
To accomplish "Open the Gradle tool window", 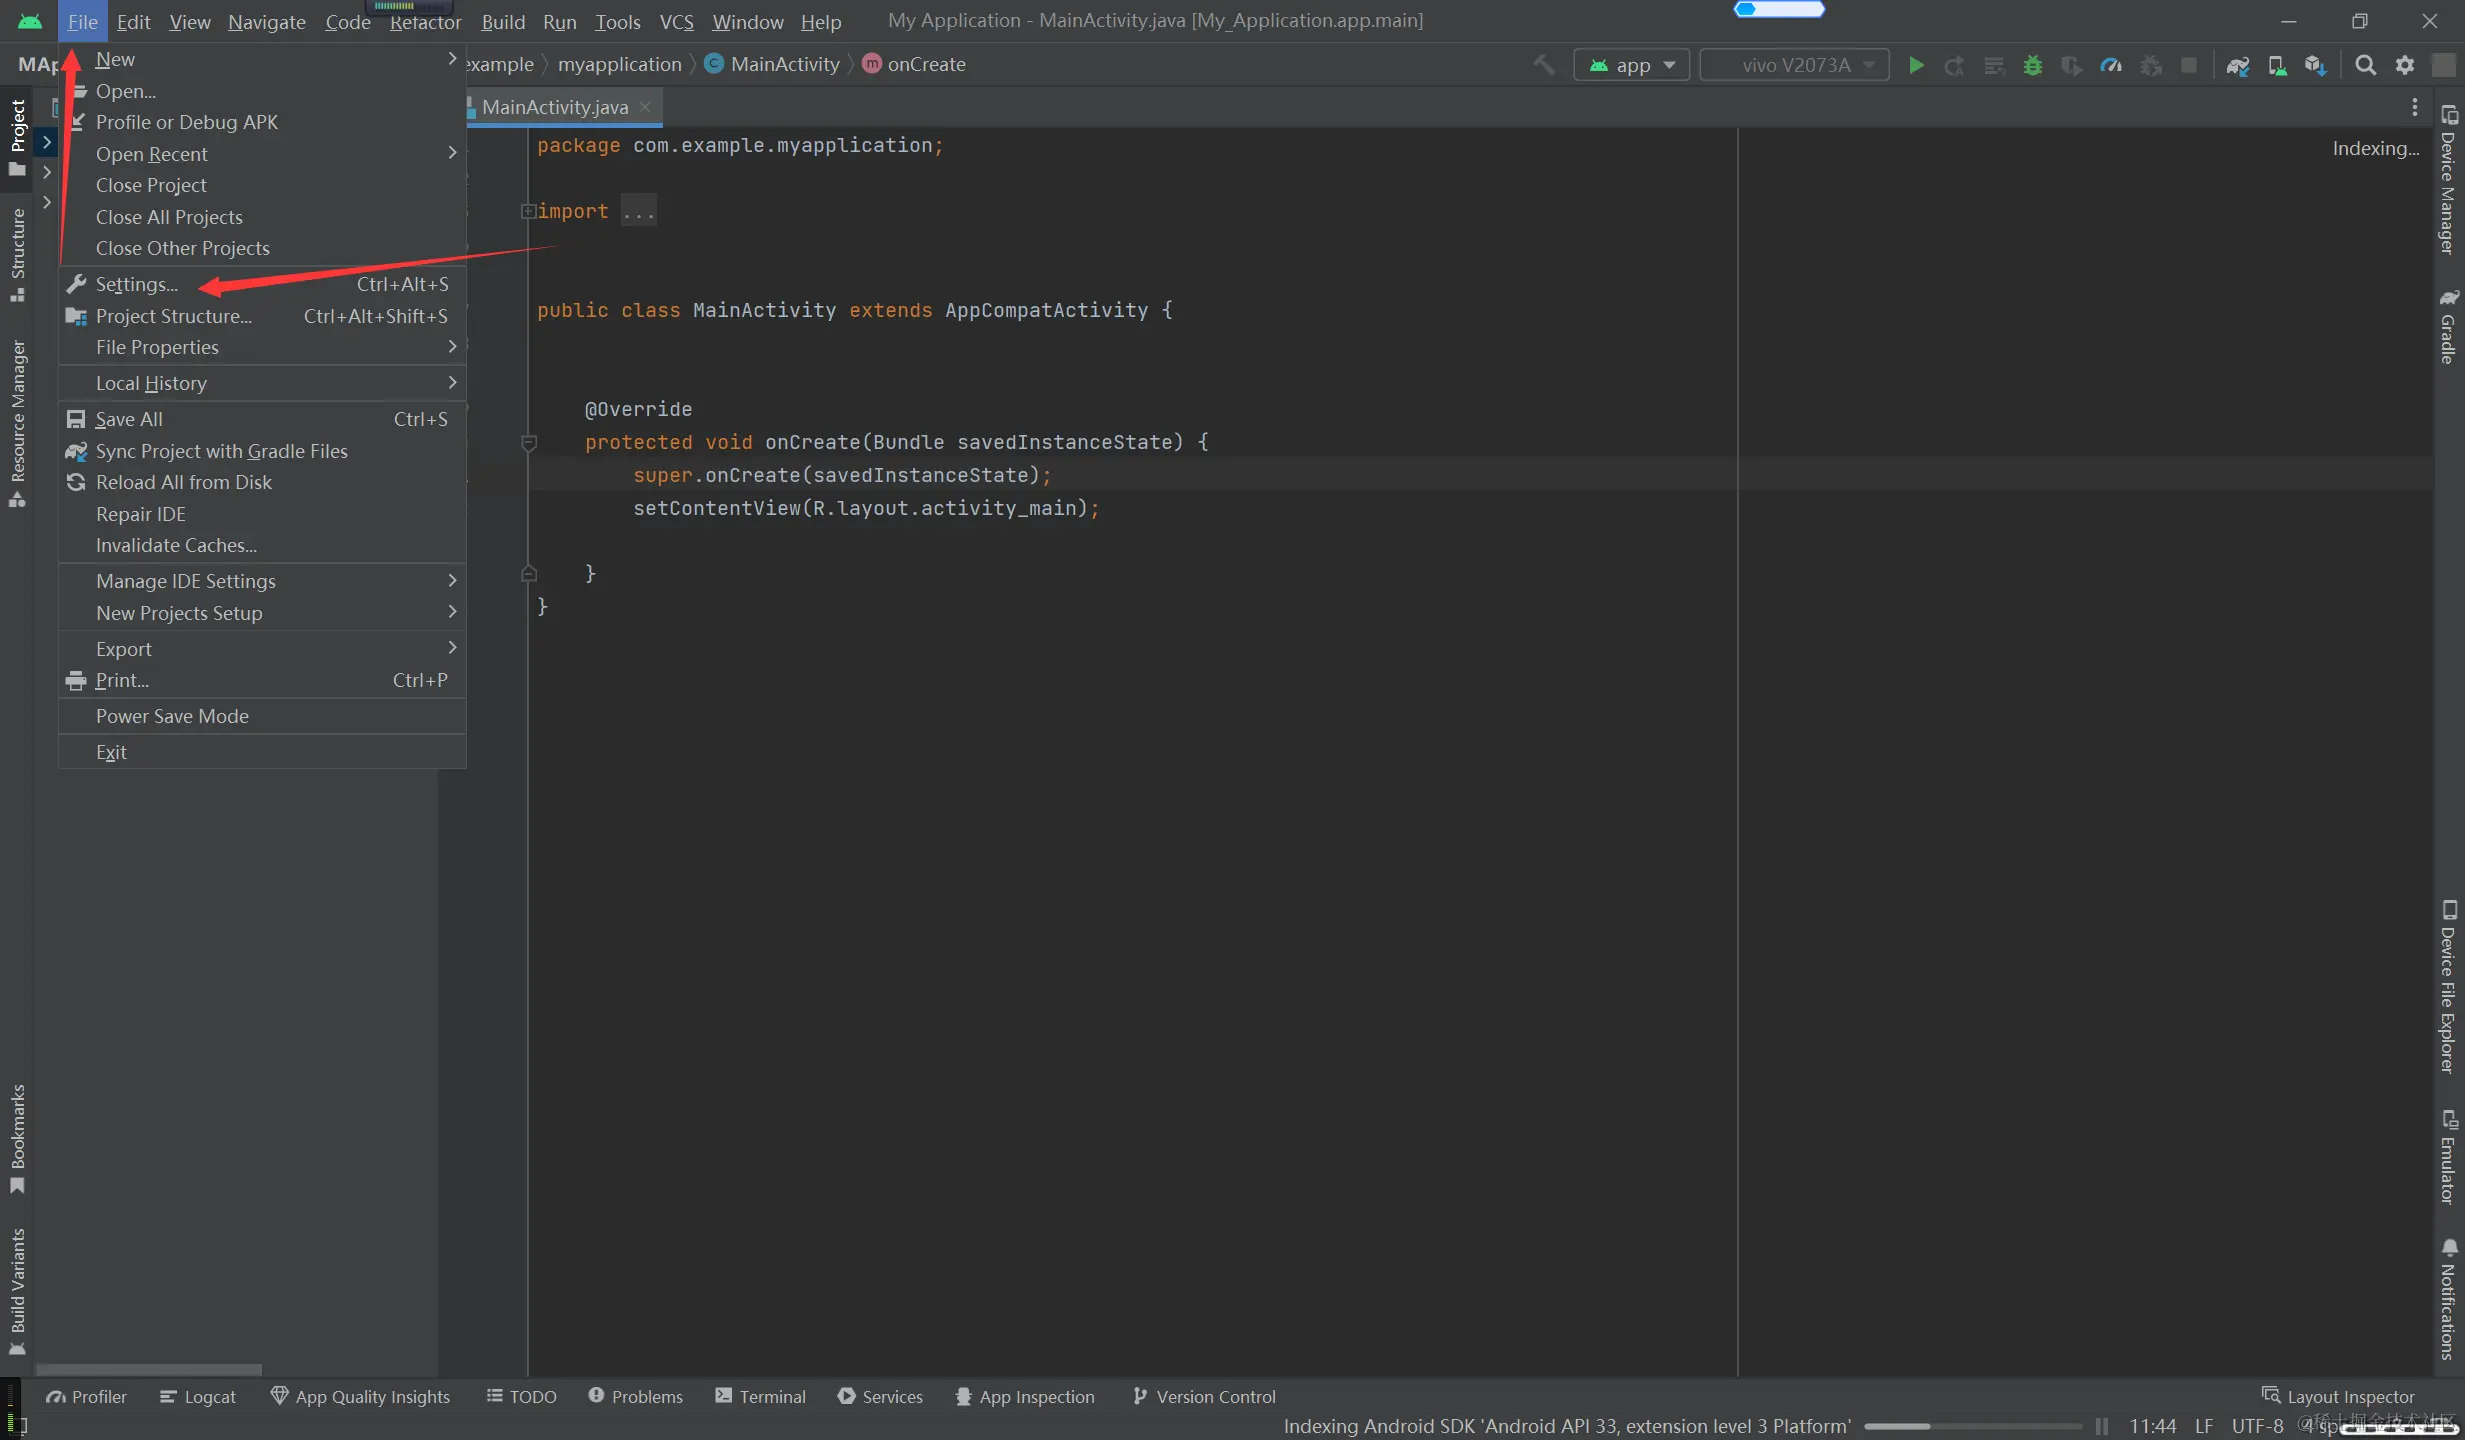I will click(2448, 327).
